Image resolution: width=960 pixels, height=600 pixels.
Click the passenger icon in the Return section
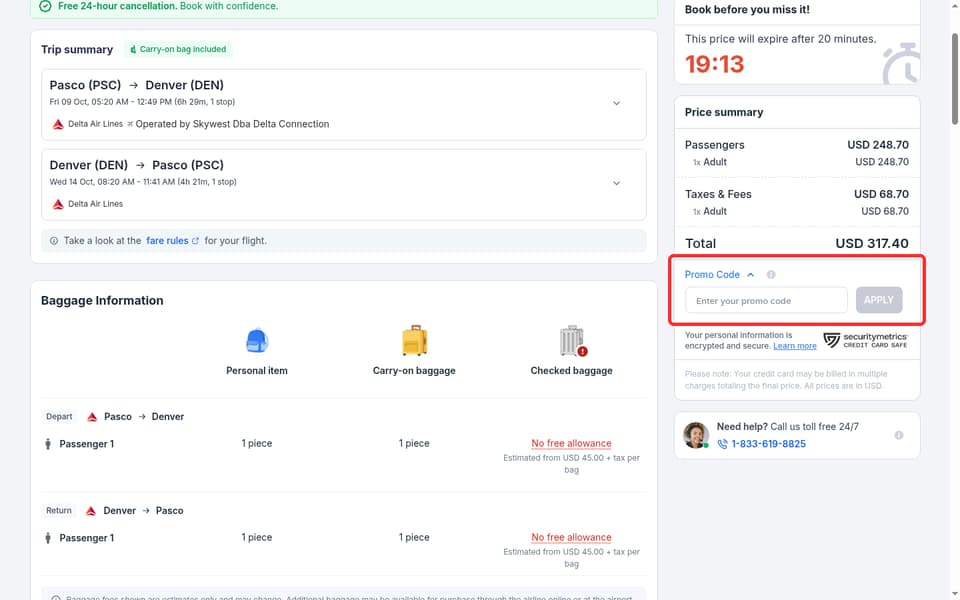[x=48, y=538]
